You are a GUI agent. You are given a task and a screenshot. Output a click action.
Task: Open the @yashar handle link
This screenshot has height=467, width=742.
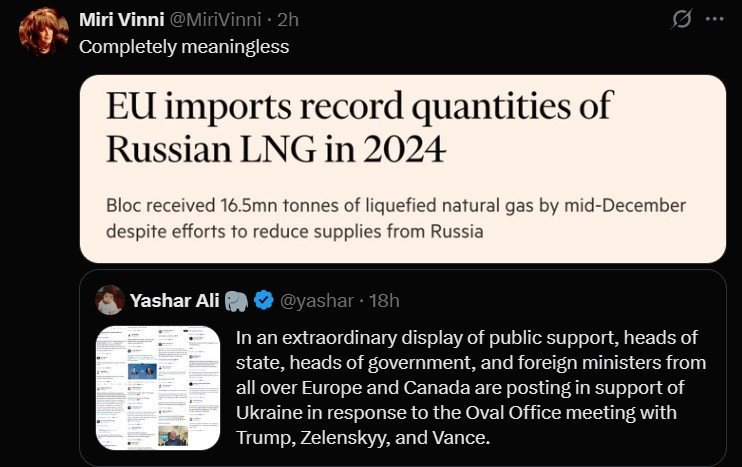[317, 301]
